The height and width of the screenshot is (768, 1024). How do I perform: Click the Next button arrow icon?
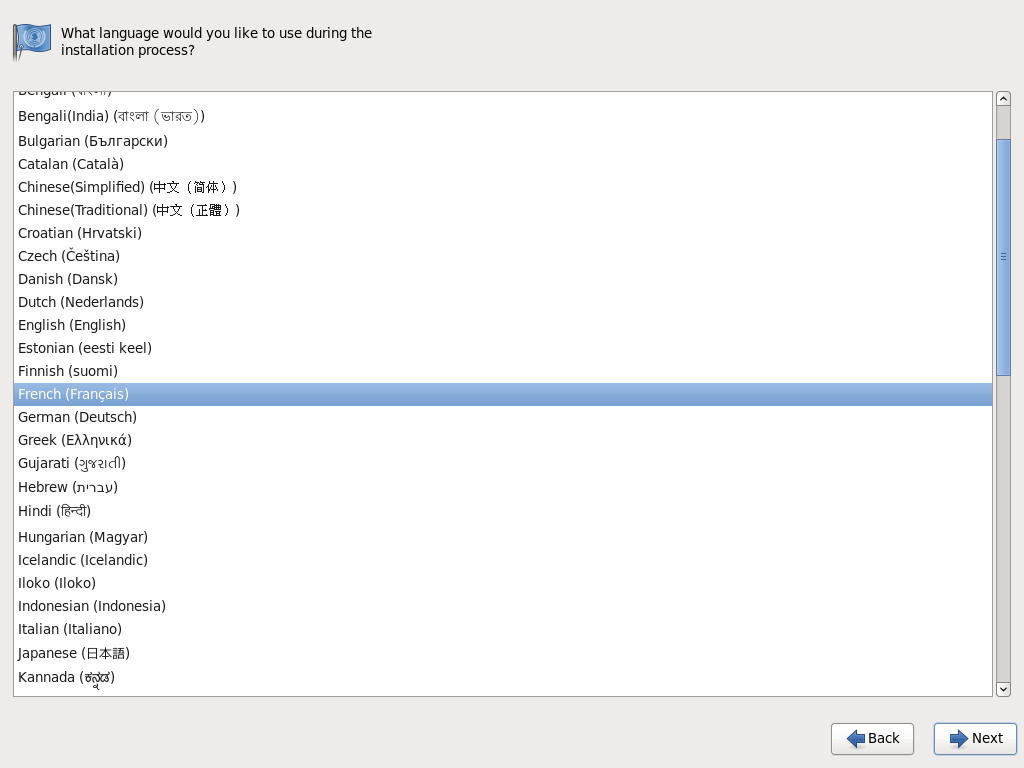coord(958,738)
